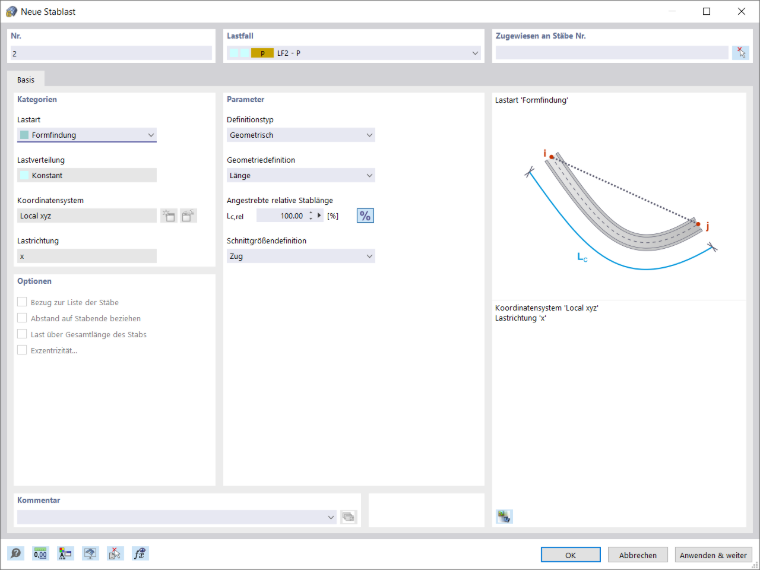
Task: Click the 'Kategorien' section heading
Action: click(37, 99)
